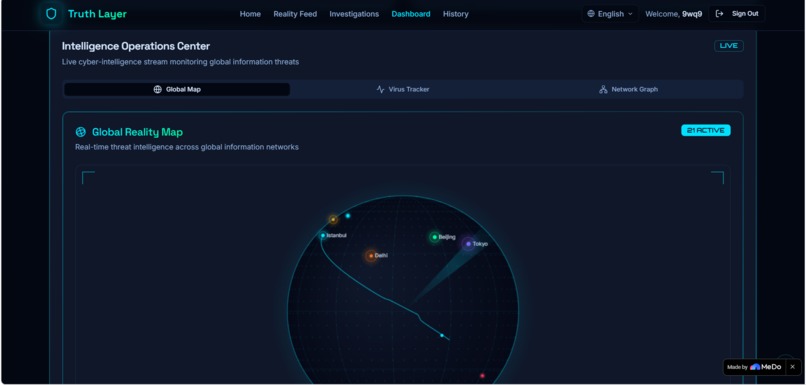Open the Investigations page

pyautogui.click(x=354, y=14)
